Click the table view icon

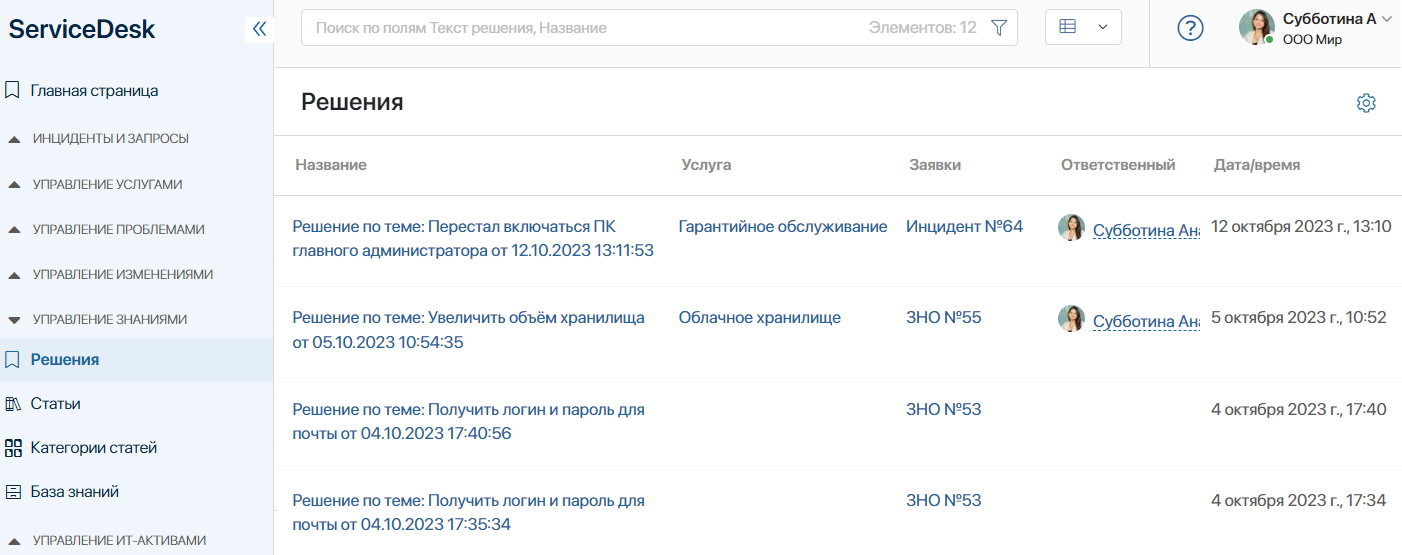(x=1067, y=28)
